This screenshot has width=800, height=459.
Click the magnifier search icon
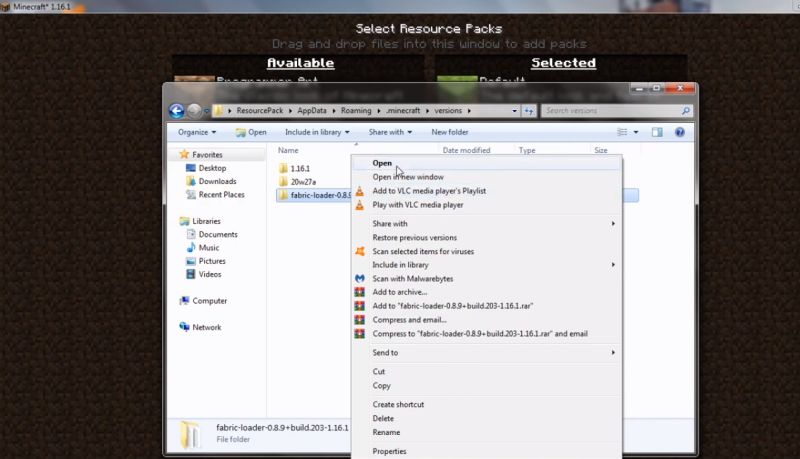[686, 111]
